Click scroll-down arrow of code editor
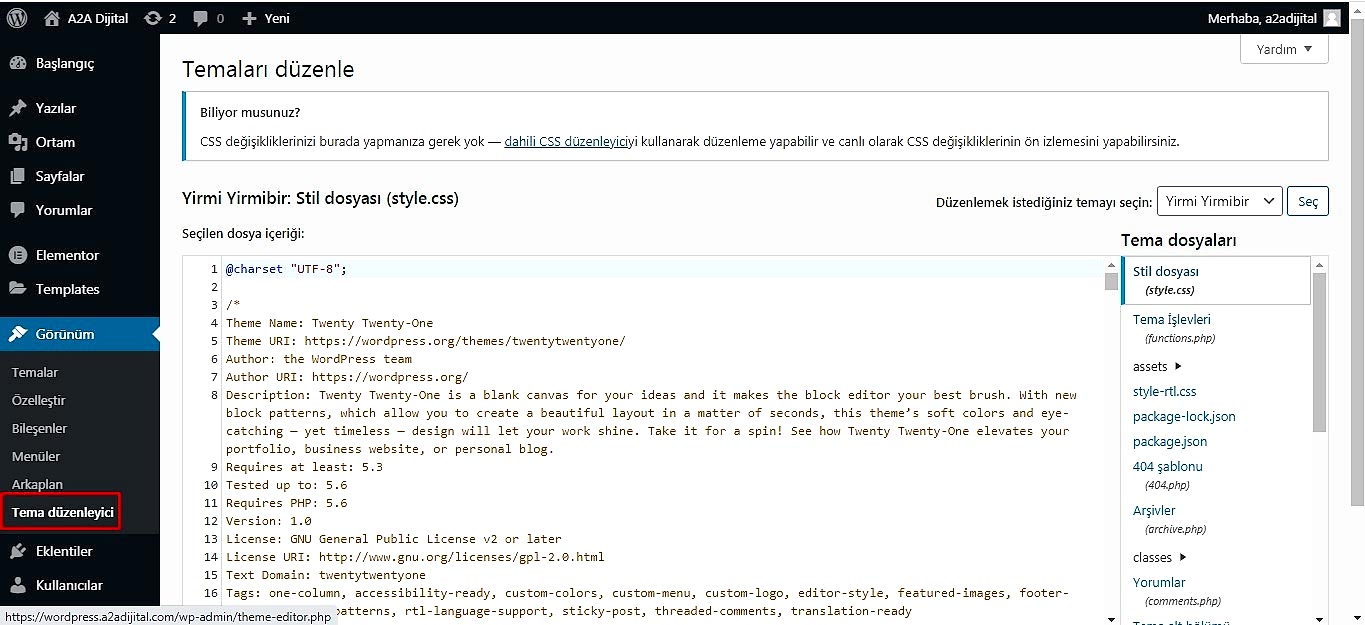Image resolution: width=1365 pixels, height=625 pixels. click(x=1111, y=618)
